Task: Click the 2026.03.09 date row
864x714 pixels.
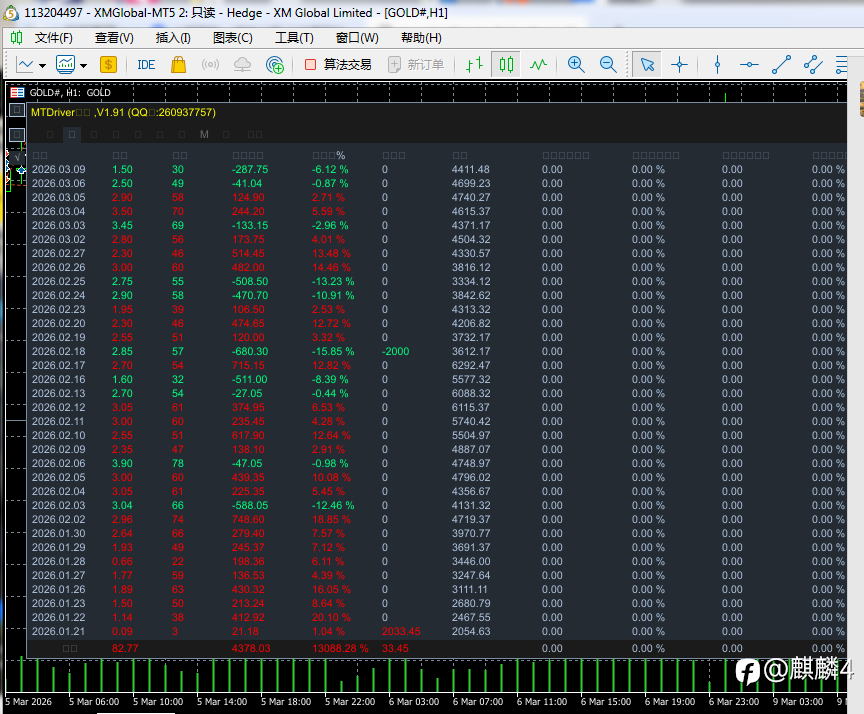Action: (x=58, y=170)
